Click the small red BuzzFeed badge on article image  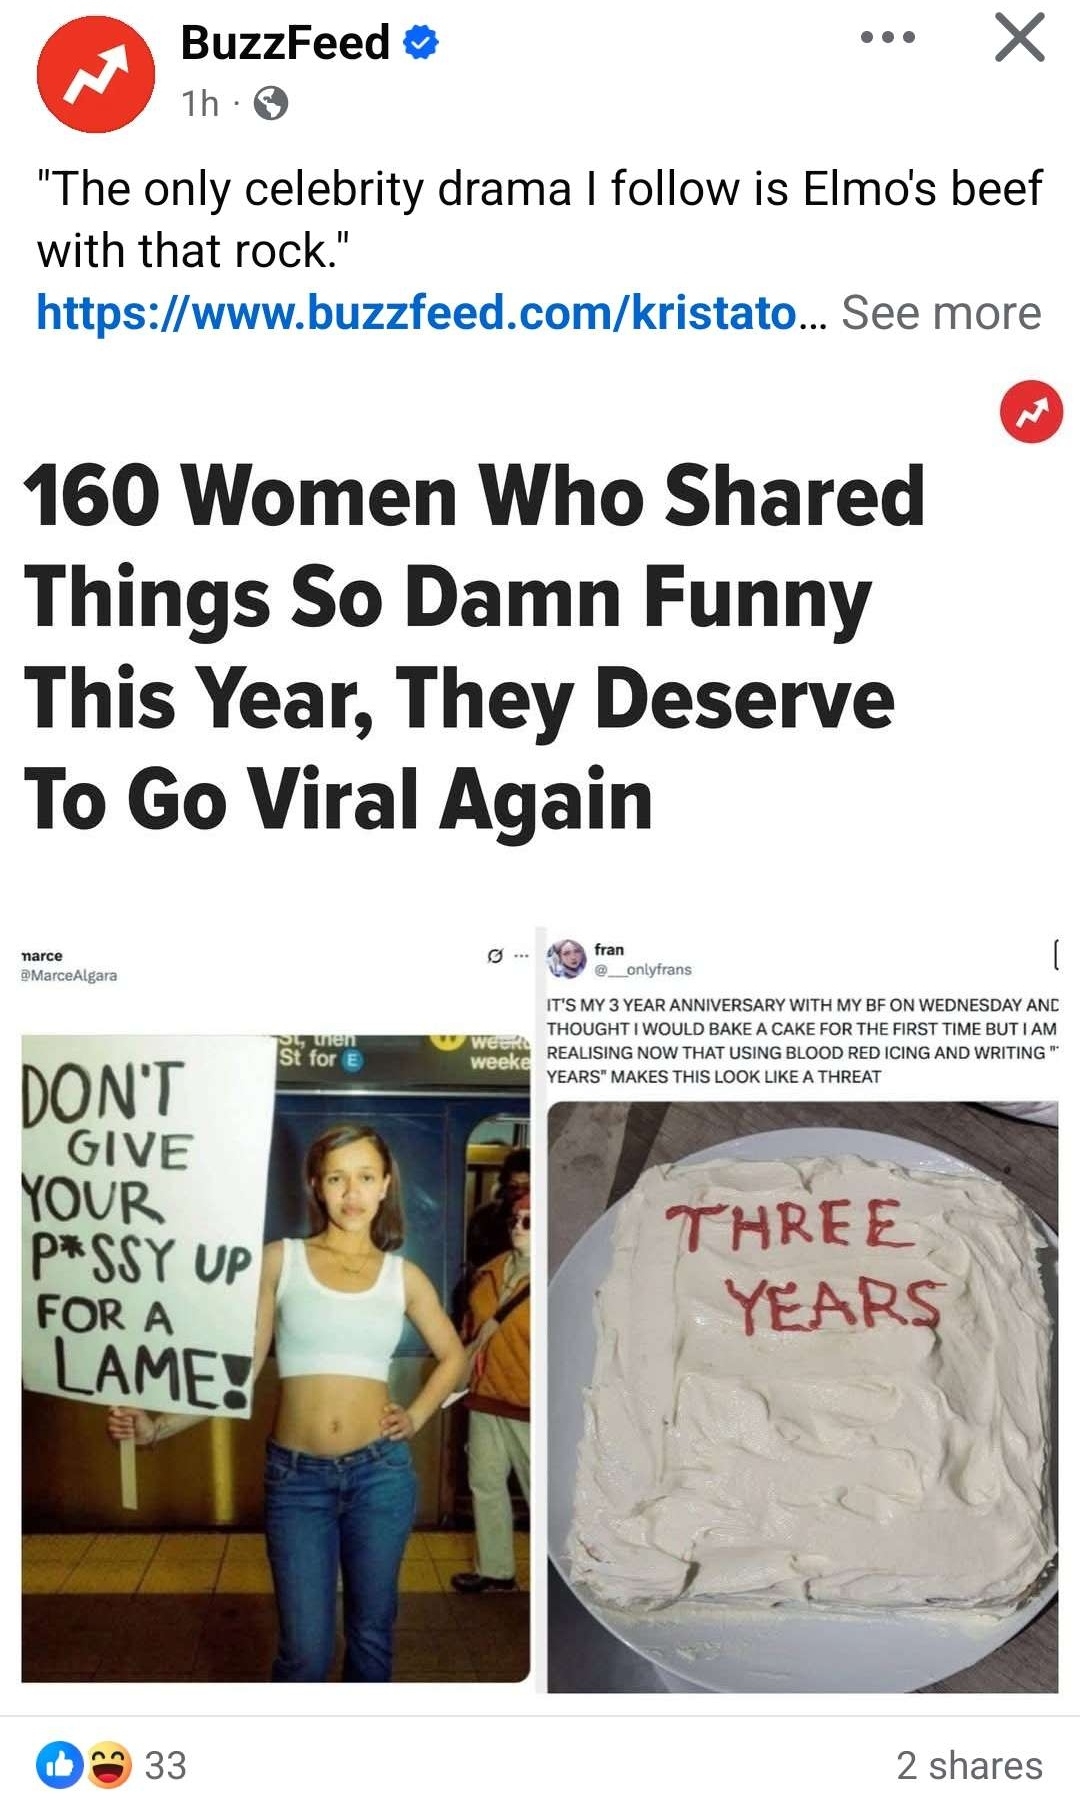[1031, 411]
